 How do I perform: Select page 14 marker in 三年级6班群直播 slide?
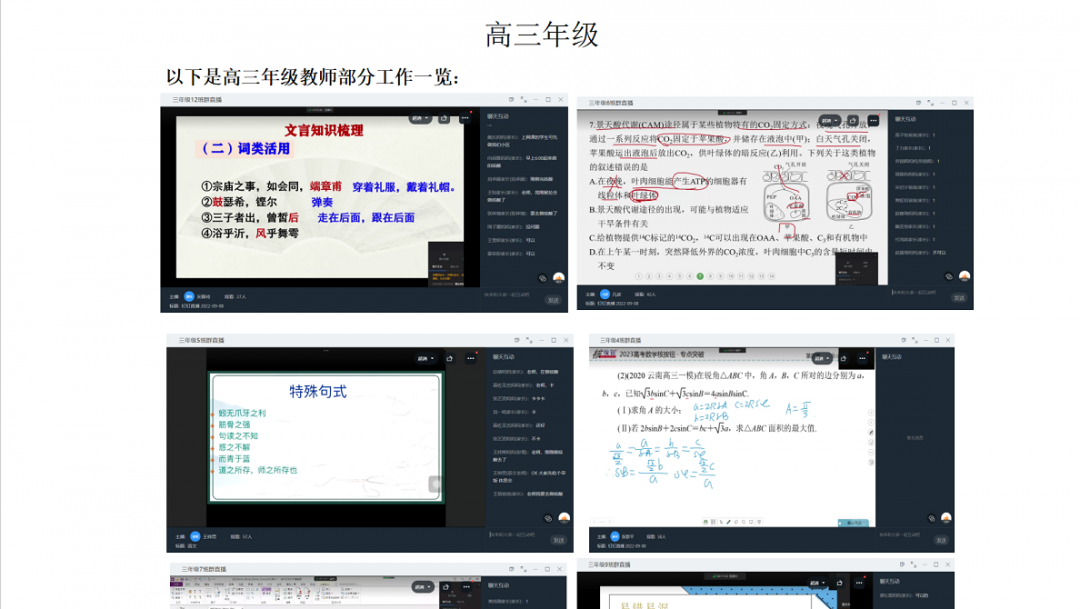point(771,276)
